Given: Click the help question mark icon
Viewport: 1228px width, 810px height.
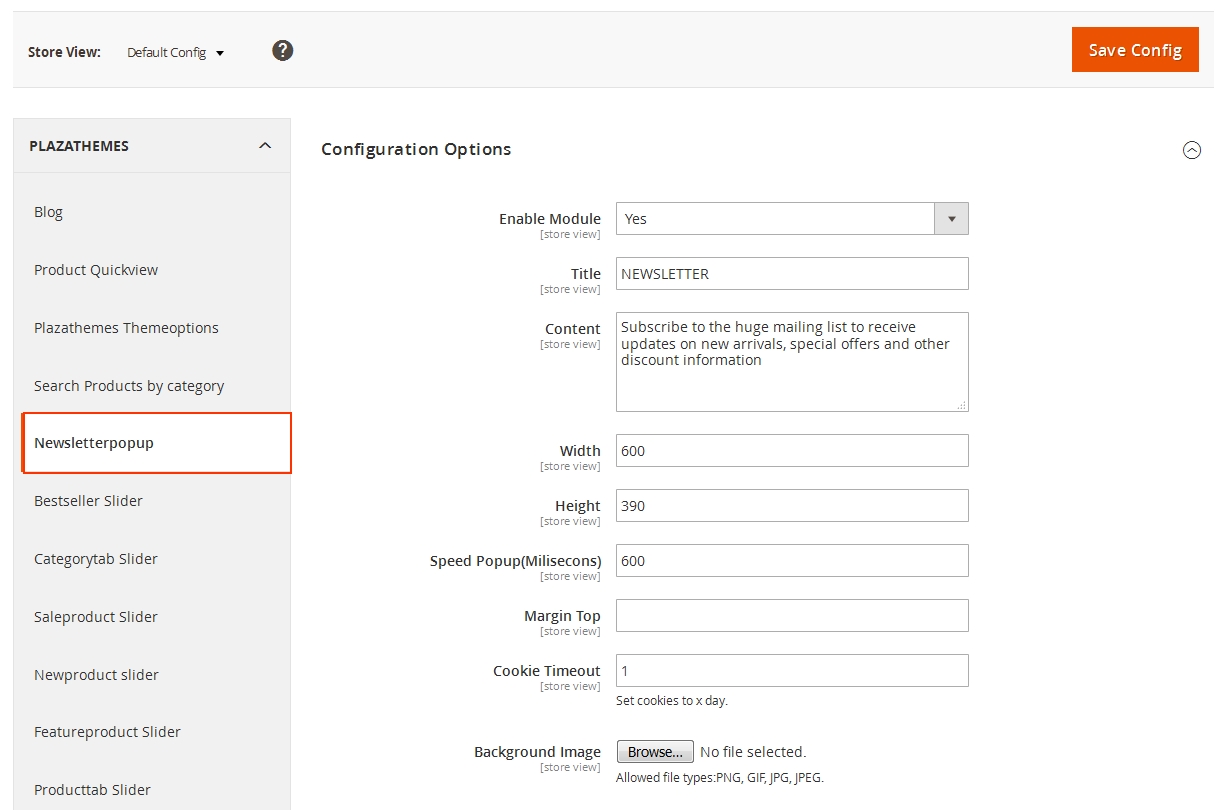Looking at the screenshot, I should (283, 50).
